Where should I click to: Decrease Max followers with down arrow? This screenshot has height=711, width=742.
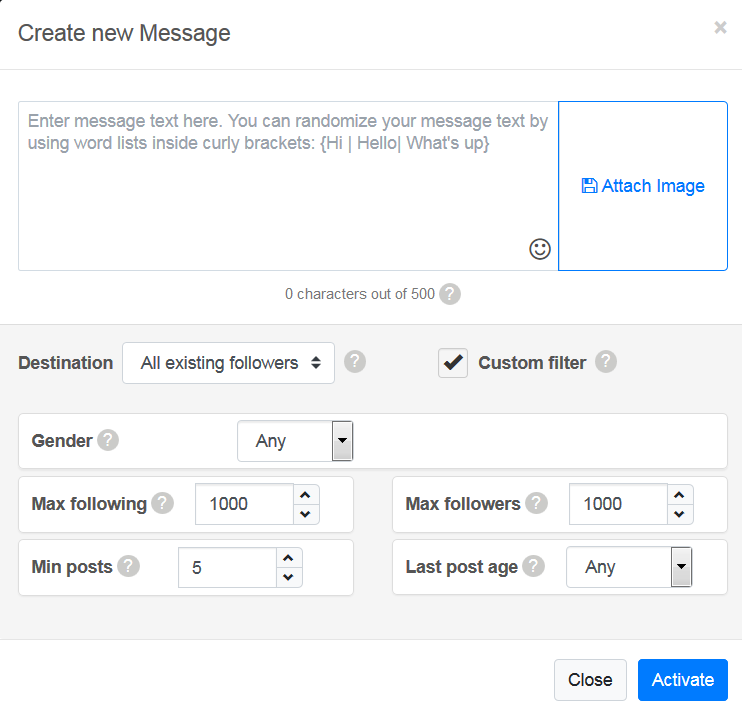[679, 514]
